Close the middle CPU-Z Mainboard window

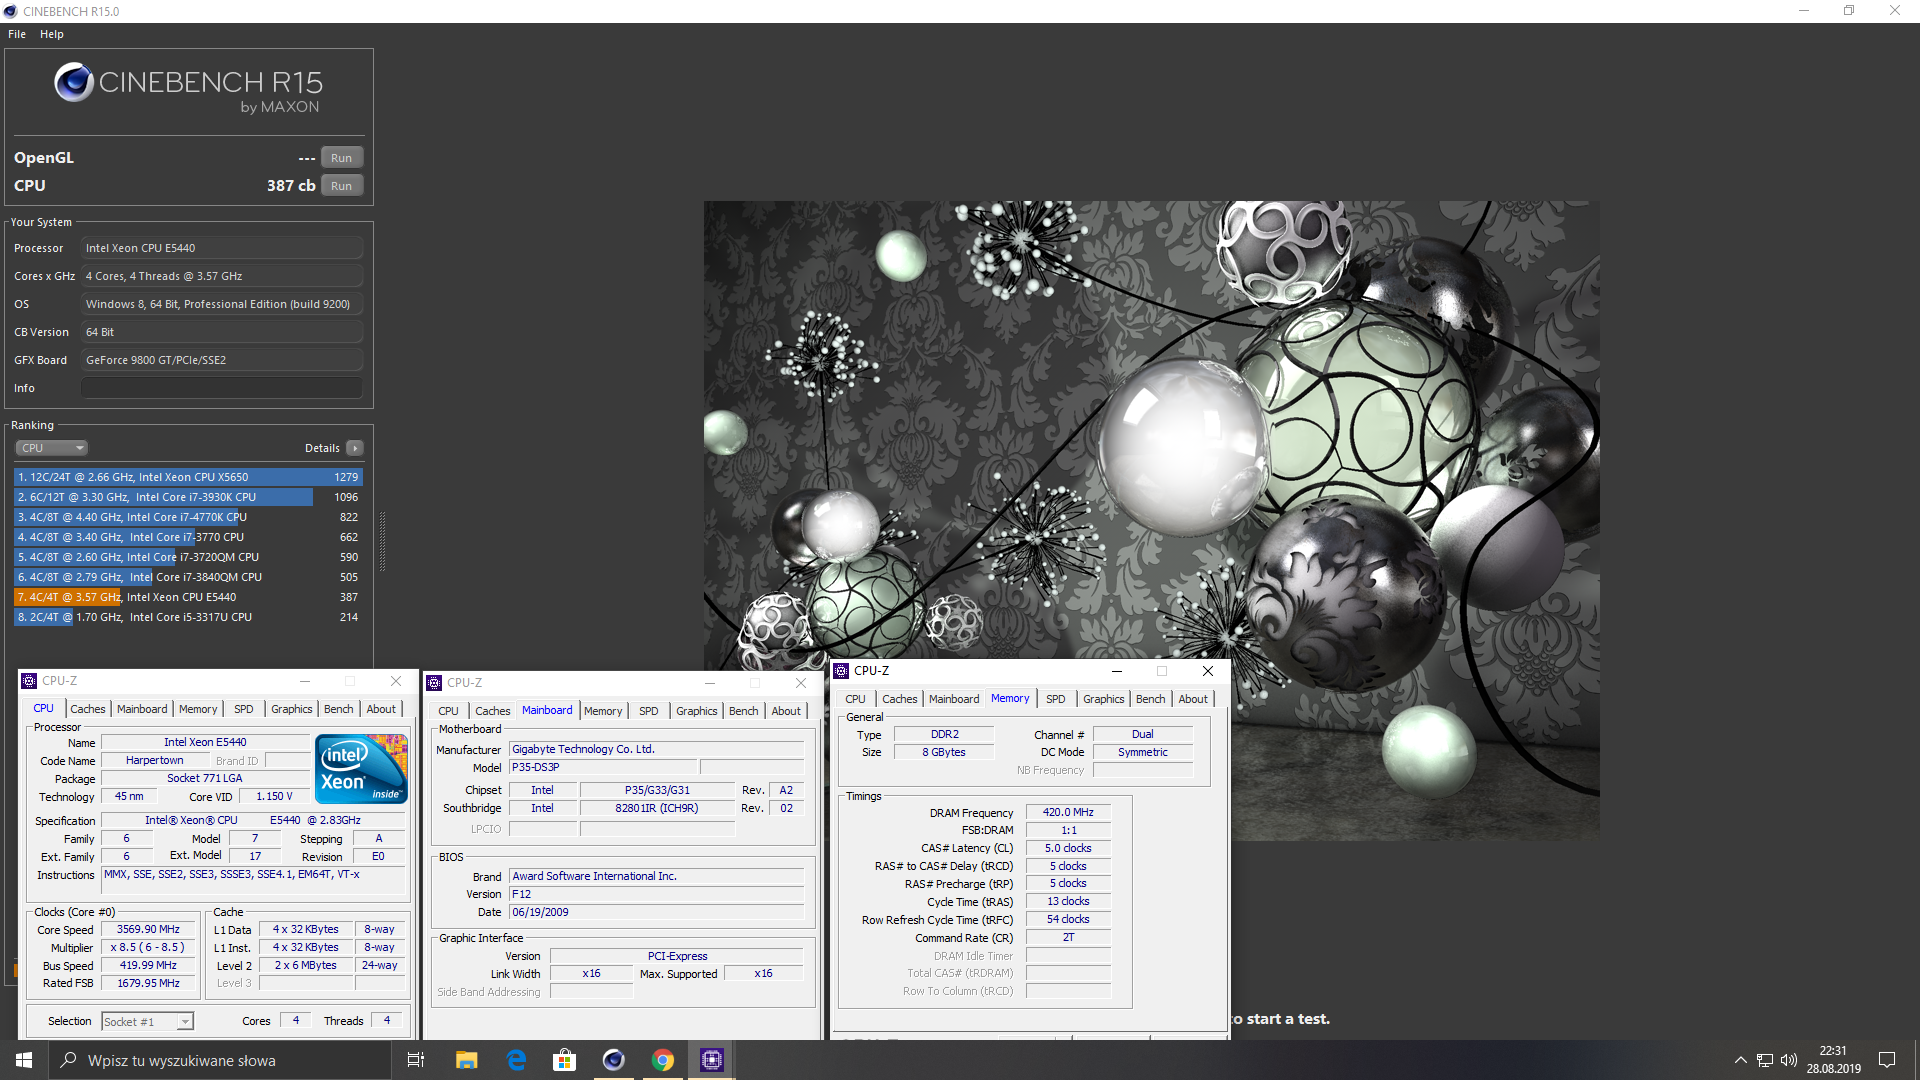[x=801, y=683]
